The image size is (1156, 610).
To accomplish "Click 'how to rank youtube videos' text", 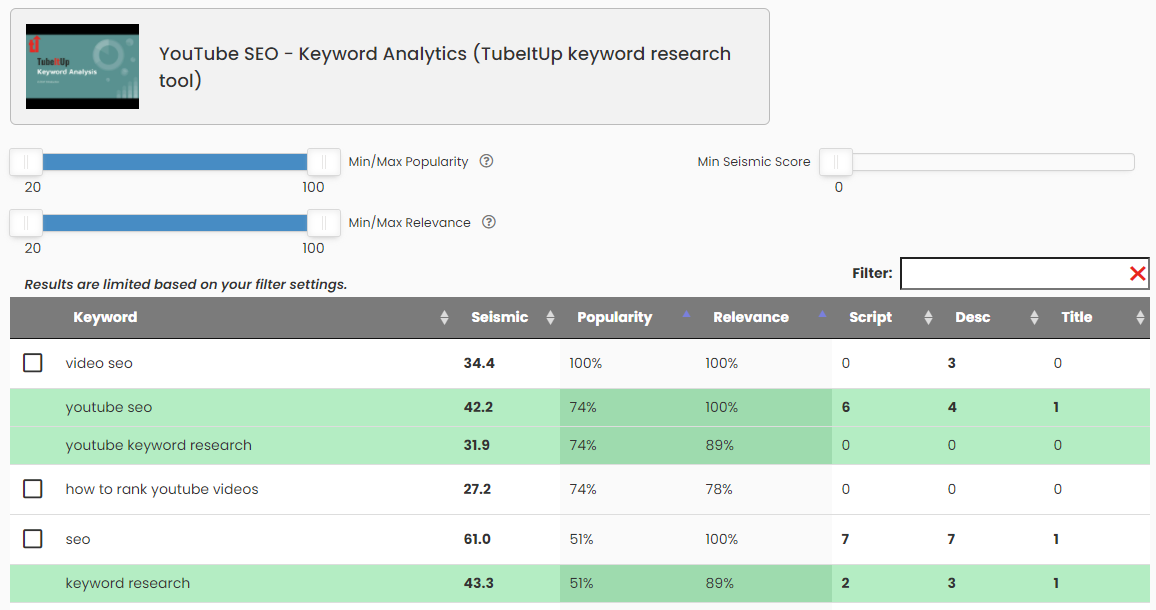I will coord(161,489).
